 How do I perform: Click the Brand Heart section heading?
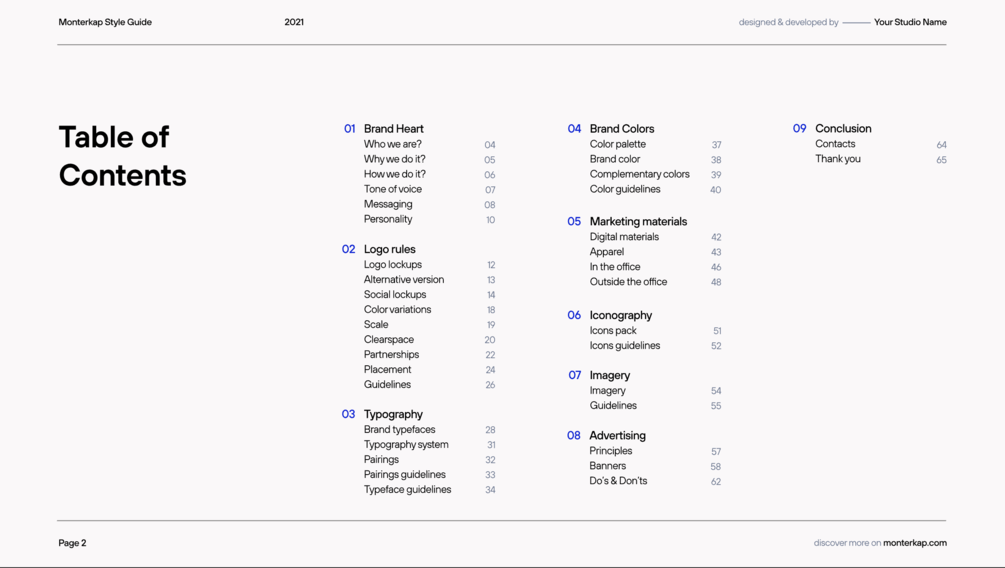[x=393, y=129]
